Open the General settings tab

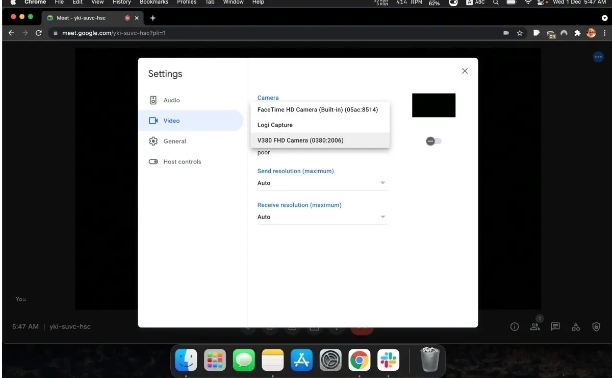[191, 141]
